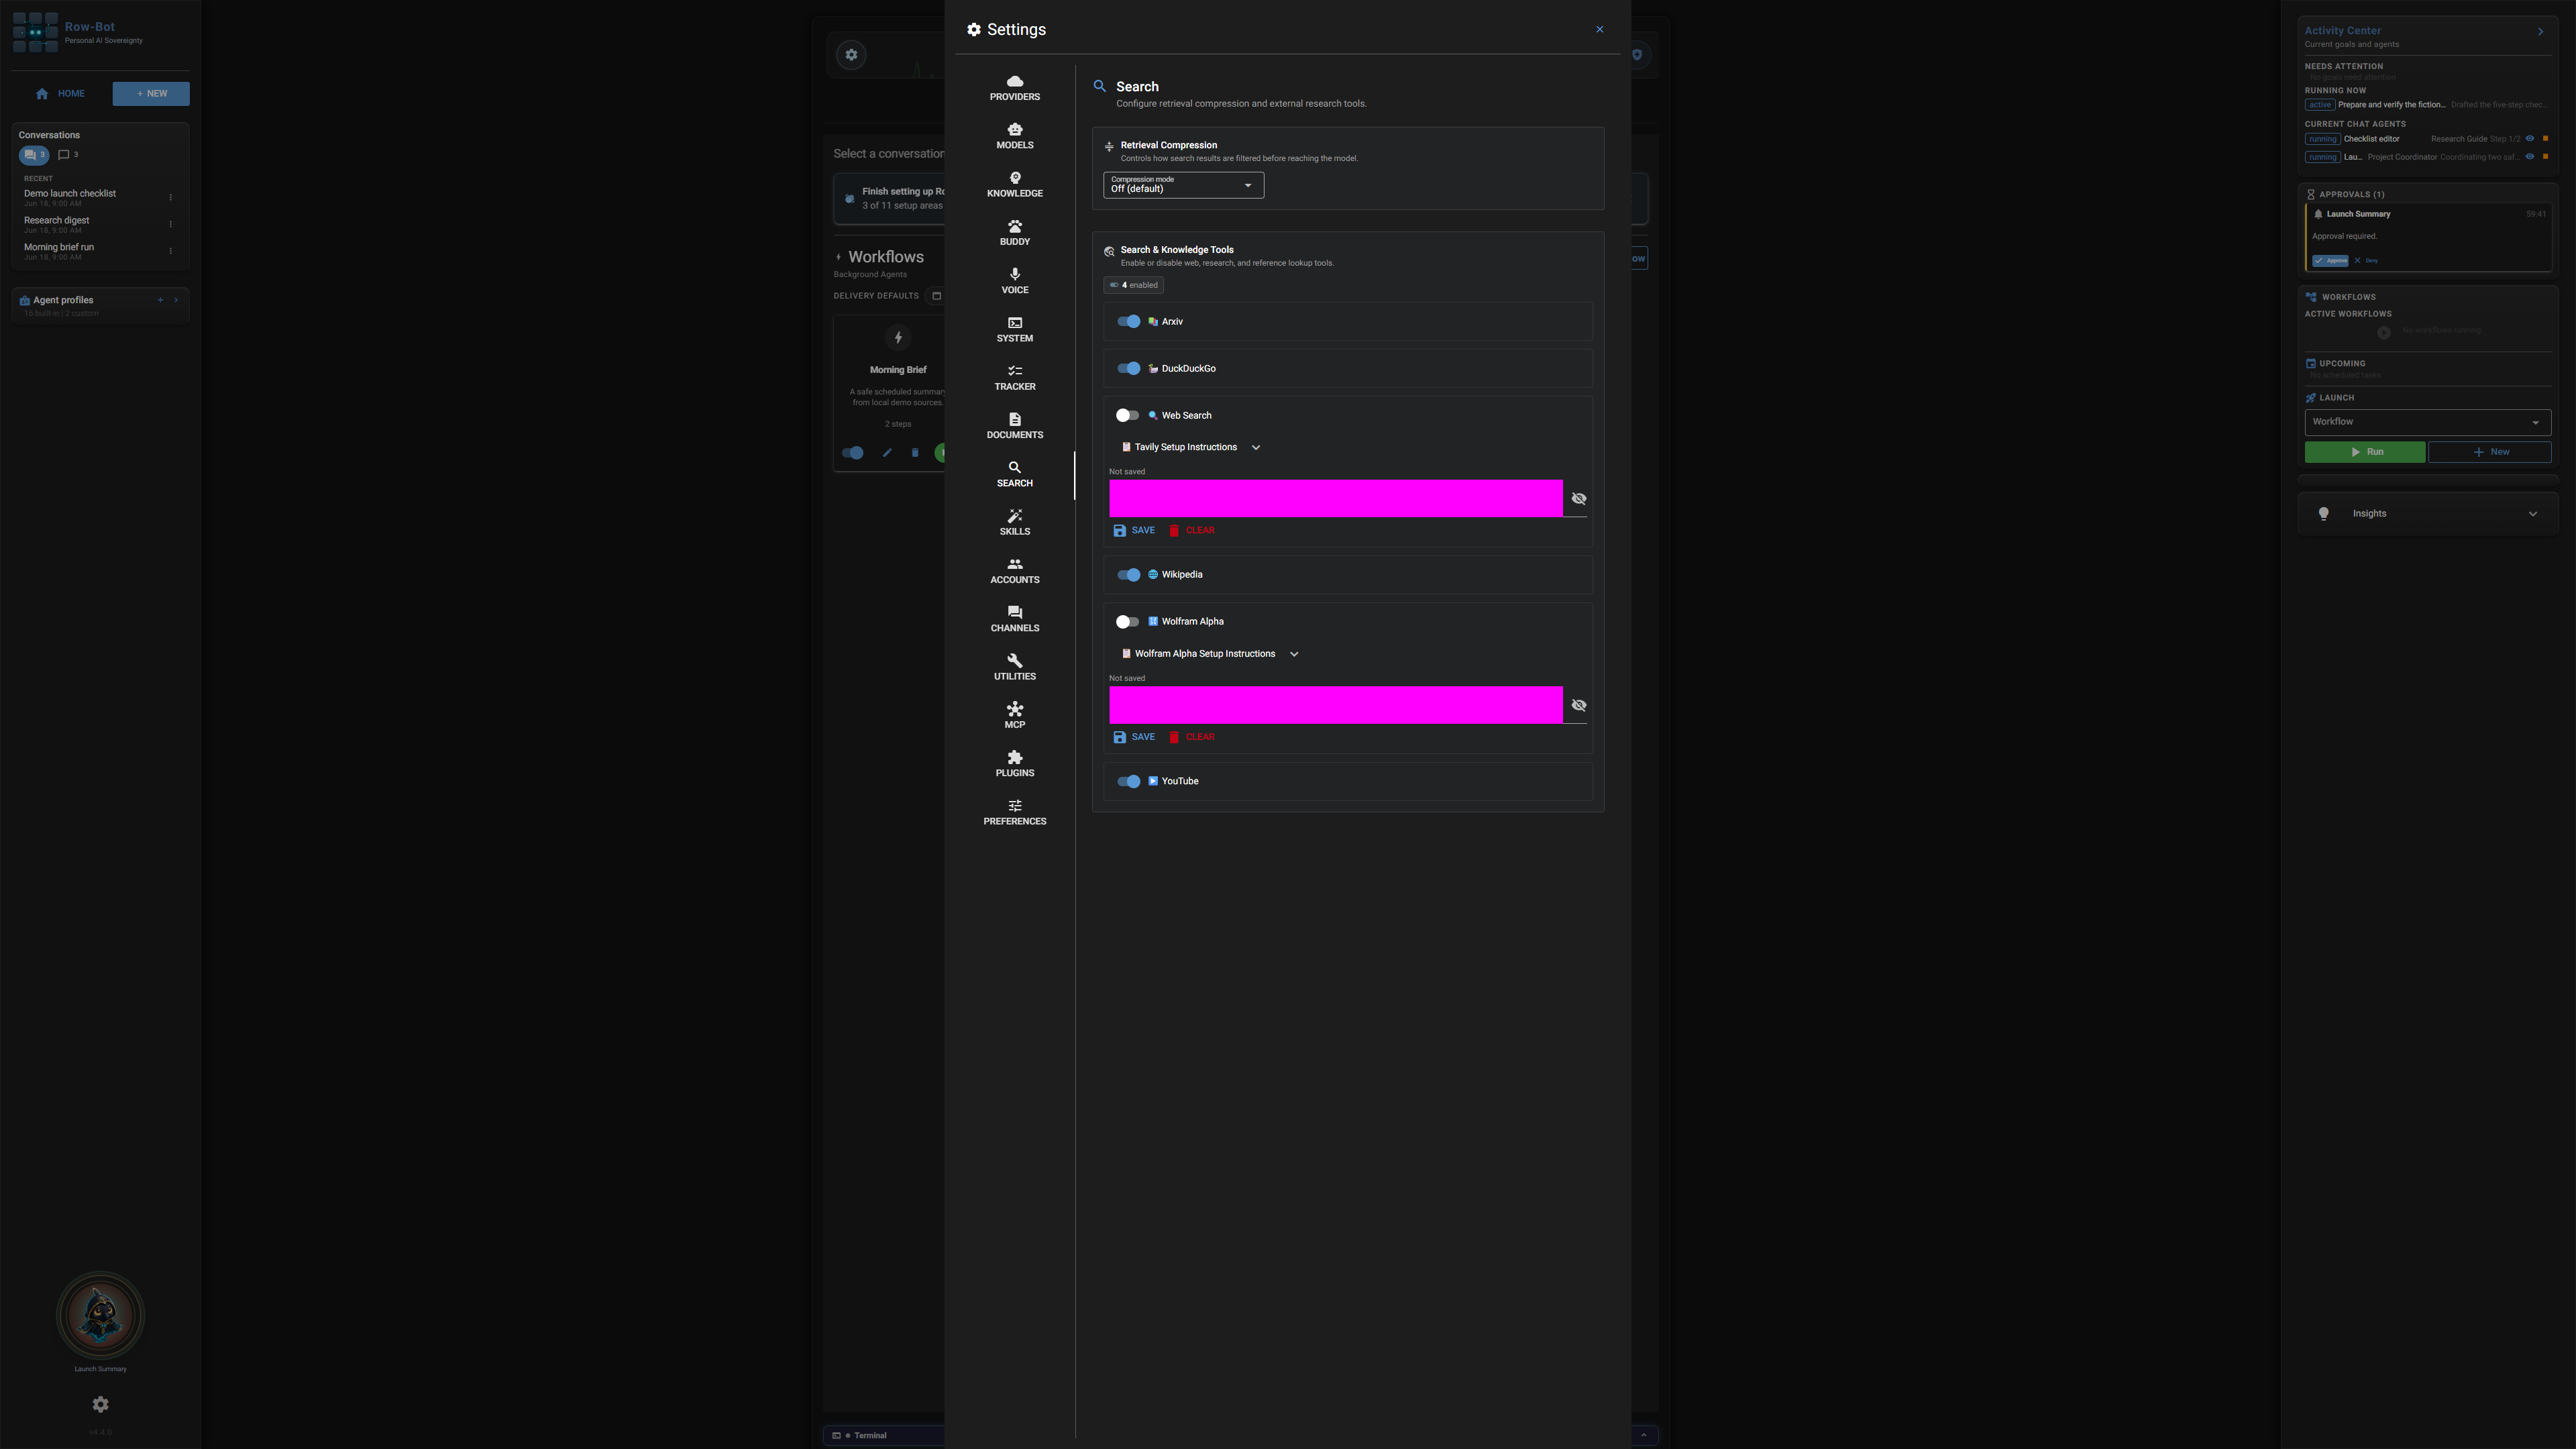Screen dimensions: 2576x1449
Task: Expand Activity Center with chevron arrow
Action: [x=2540, y=32]
